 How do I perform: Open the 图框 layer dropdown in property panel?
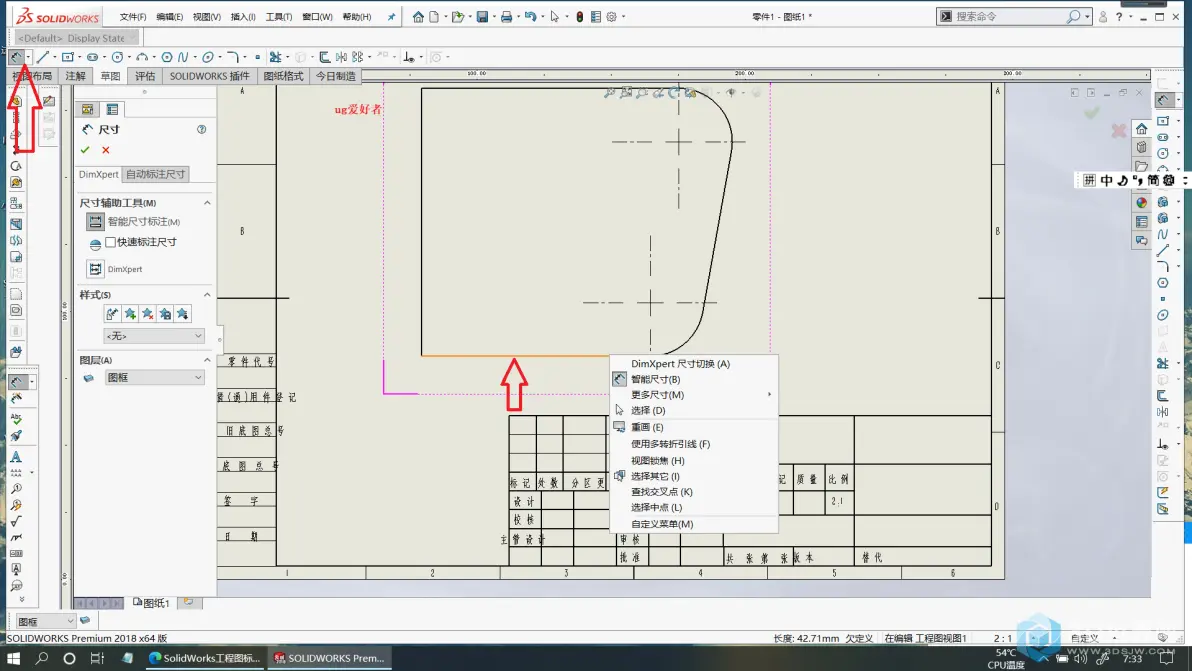154,378
